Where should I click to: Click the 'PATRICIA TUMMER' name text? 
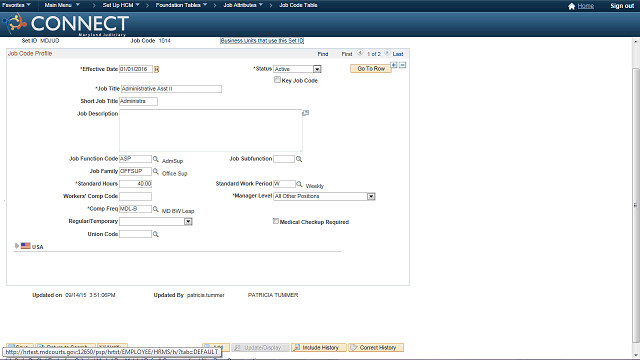273,295
